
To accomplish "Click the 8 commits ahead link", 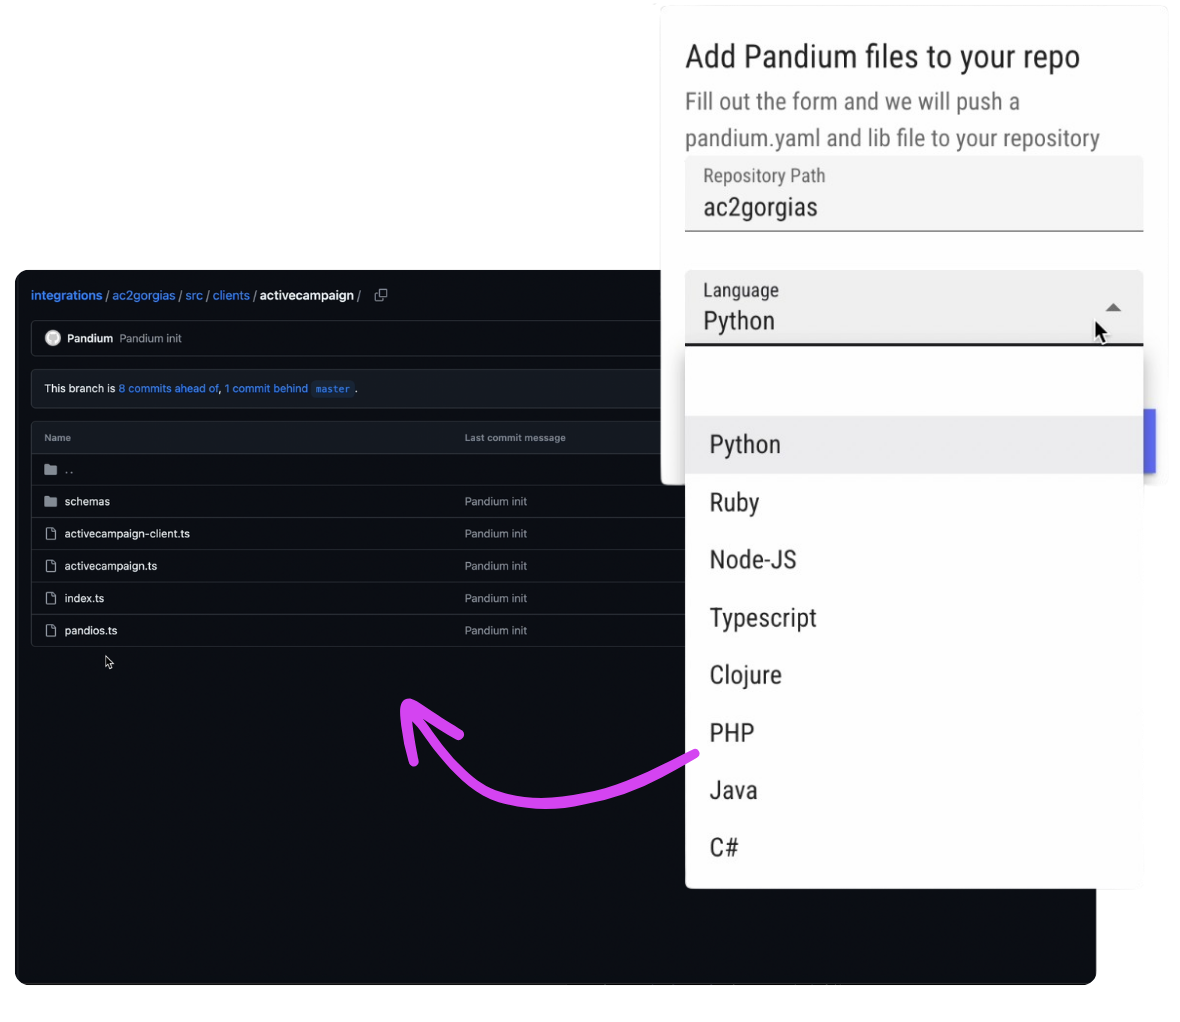I will 168,388.
